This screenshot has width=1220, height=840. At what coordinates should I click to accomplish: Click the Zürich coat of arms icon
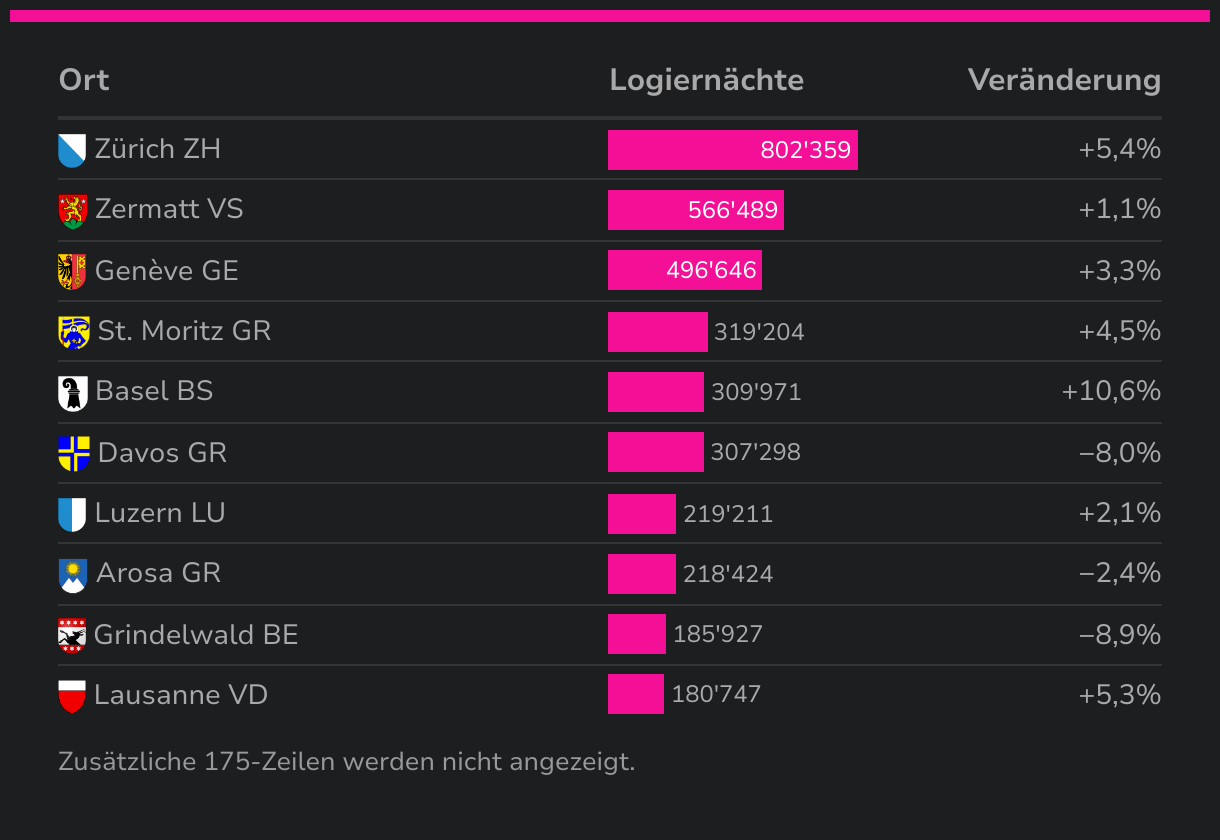[x=72, y=150]
